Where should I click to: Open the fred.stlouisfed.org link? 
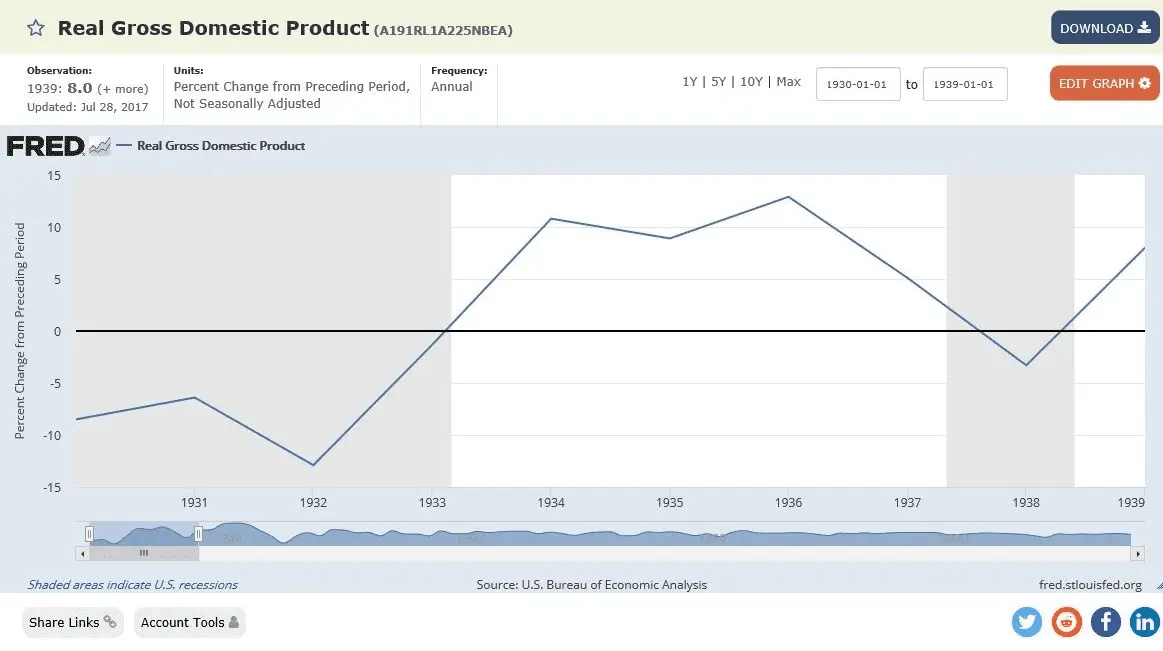[1090, 585]
